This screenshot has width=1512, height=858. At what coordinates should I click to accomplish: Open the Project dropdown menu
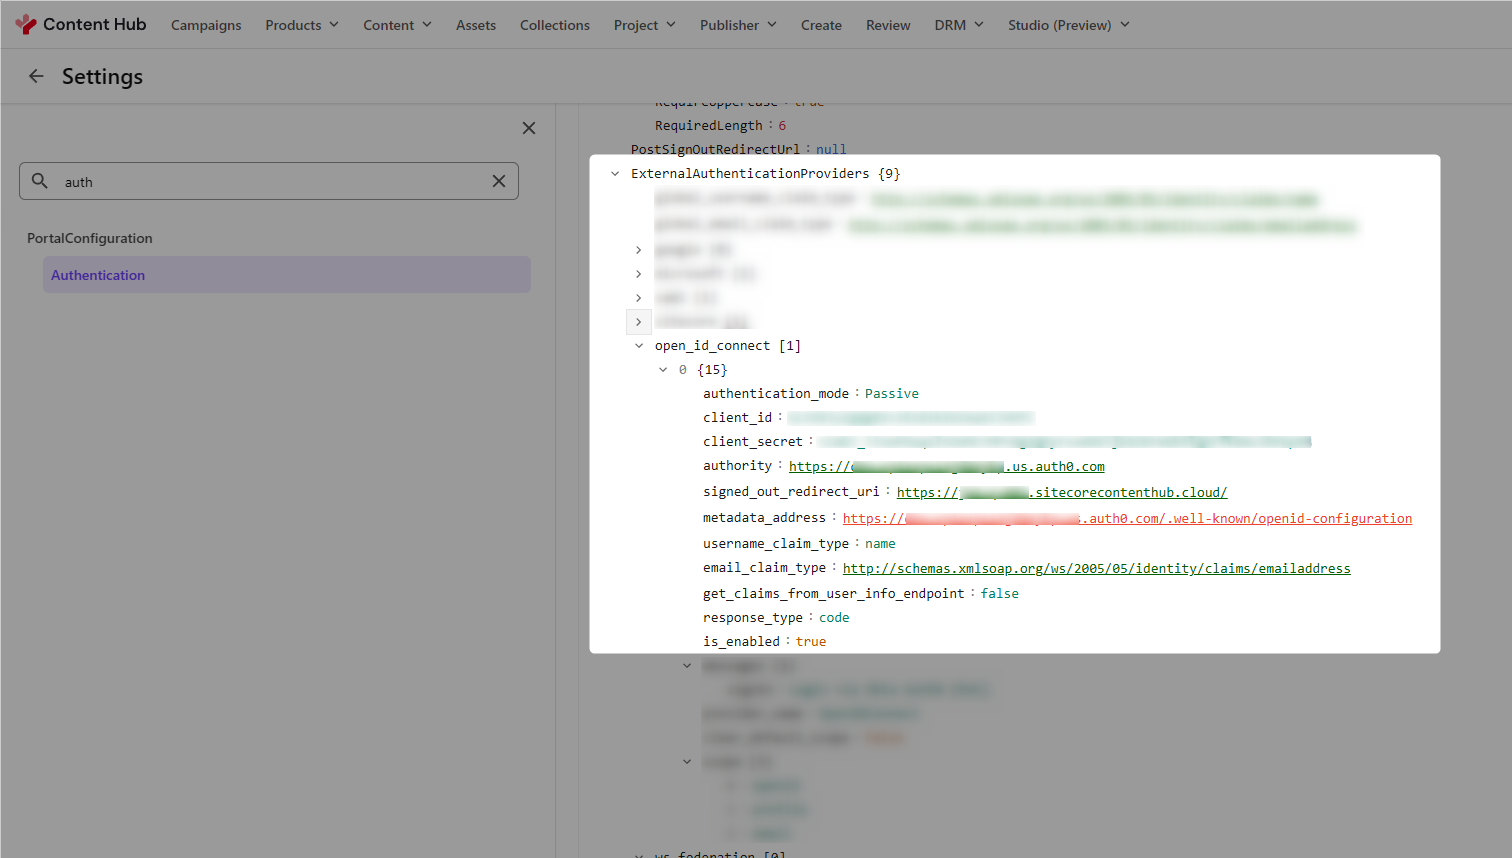click(645, 25)
